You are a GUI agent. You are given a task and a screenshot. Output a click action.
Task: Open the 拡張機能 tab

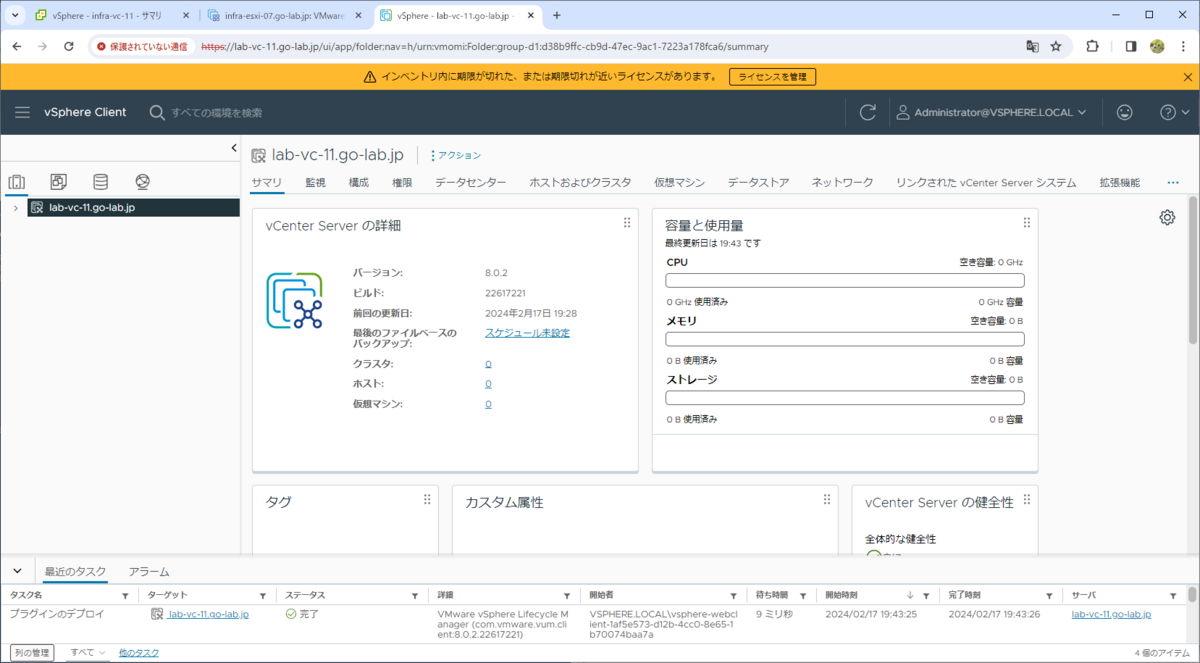tap(1119, 182)
